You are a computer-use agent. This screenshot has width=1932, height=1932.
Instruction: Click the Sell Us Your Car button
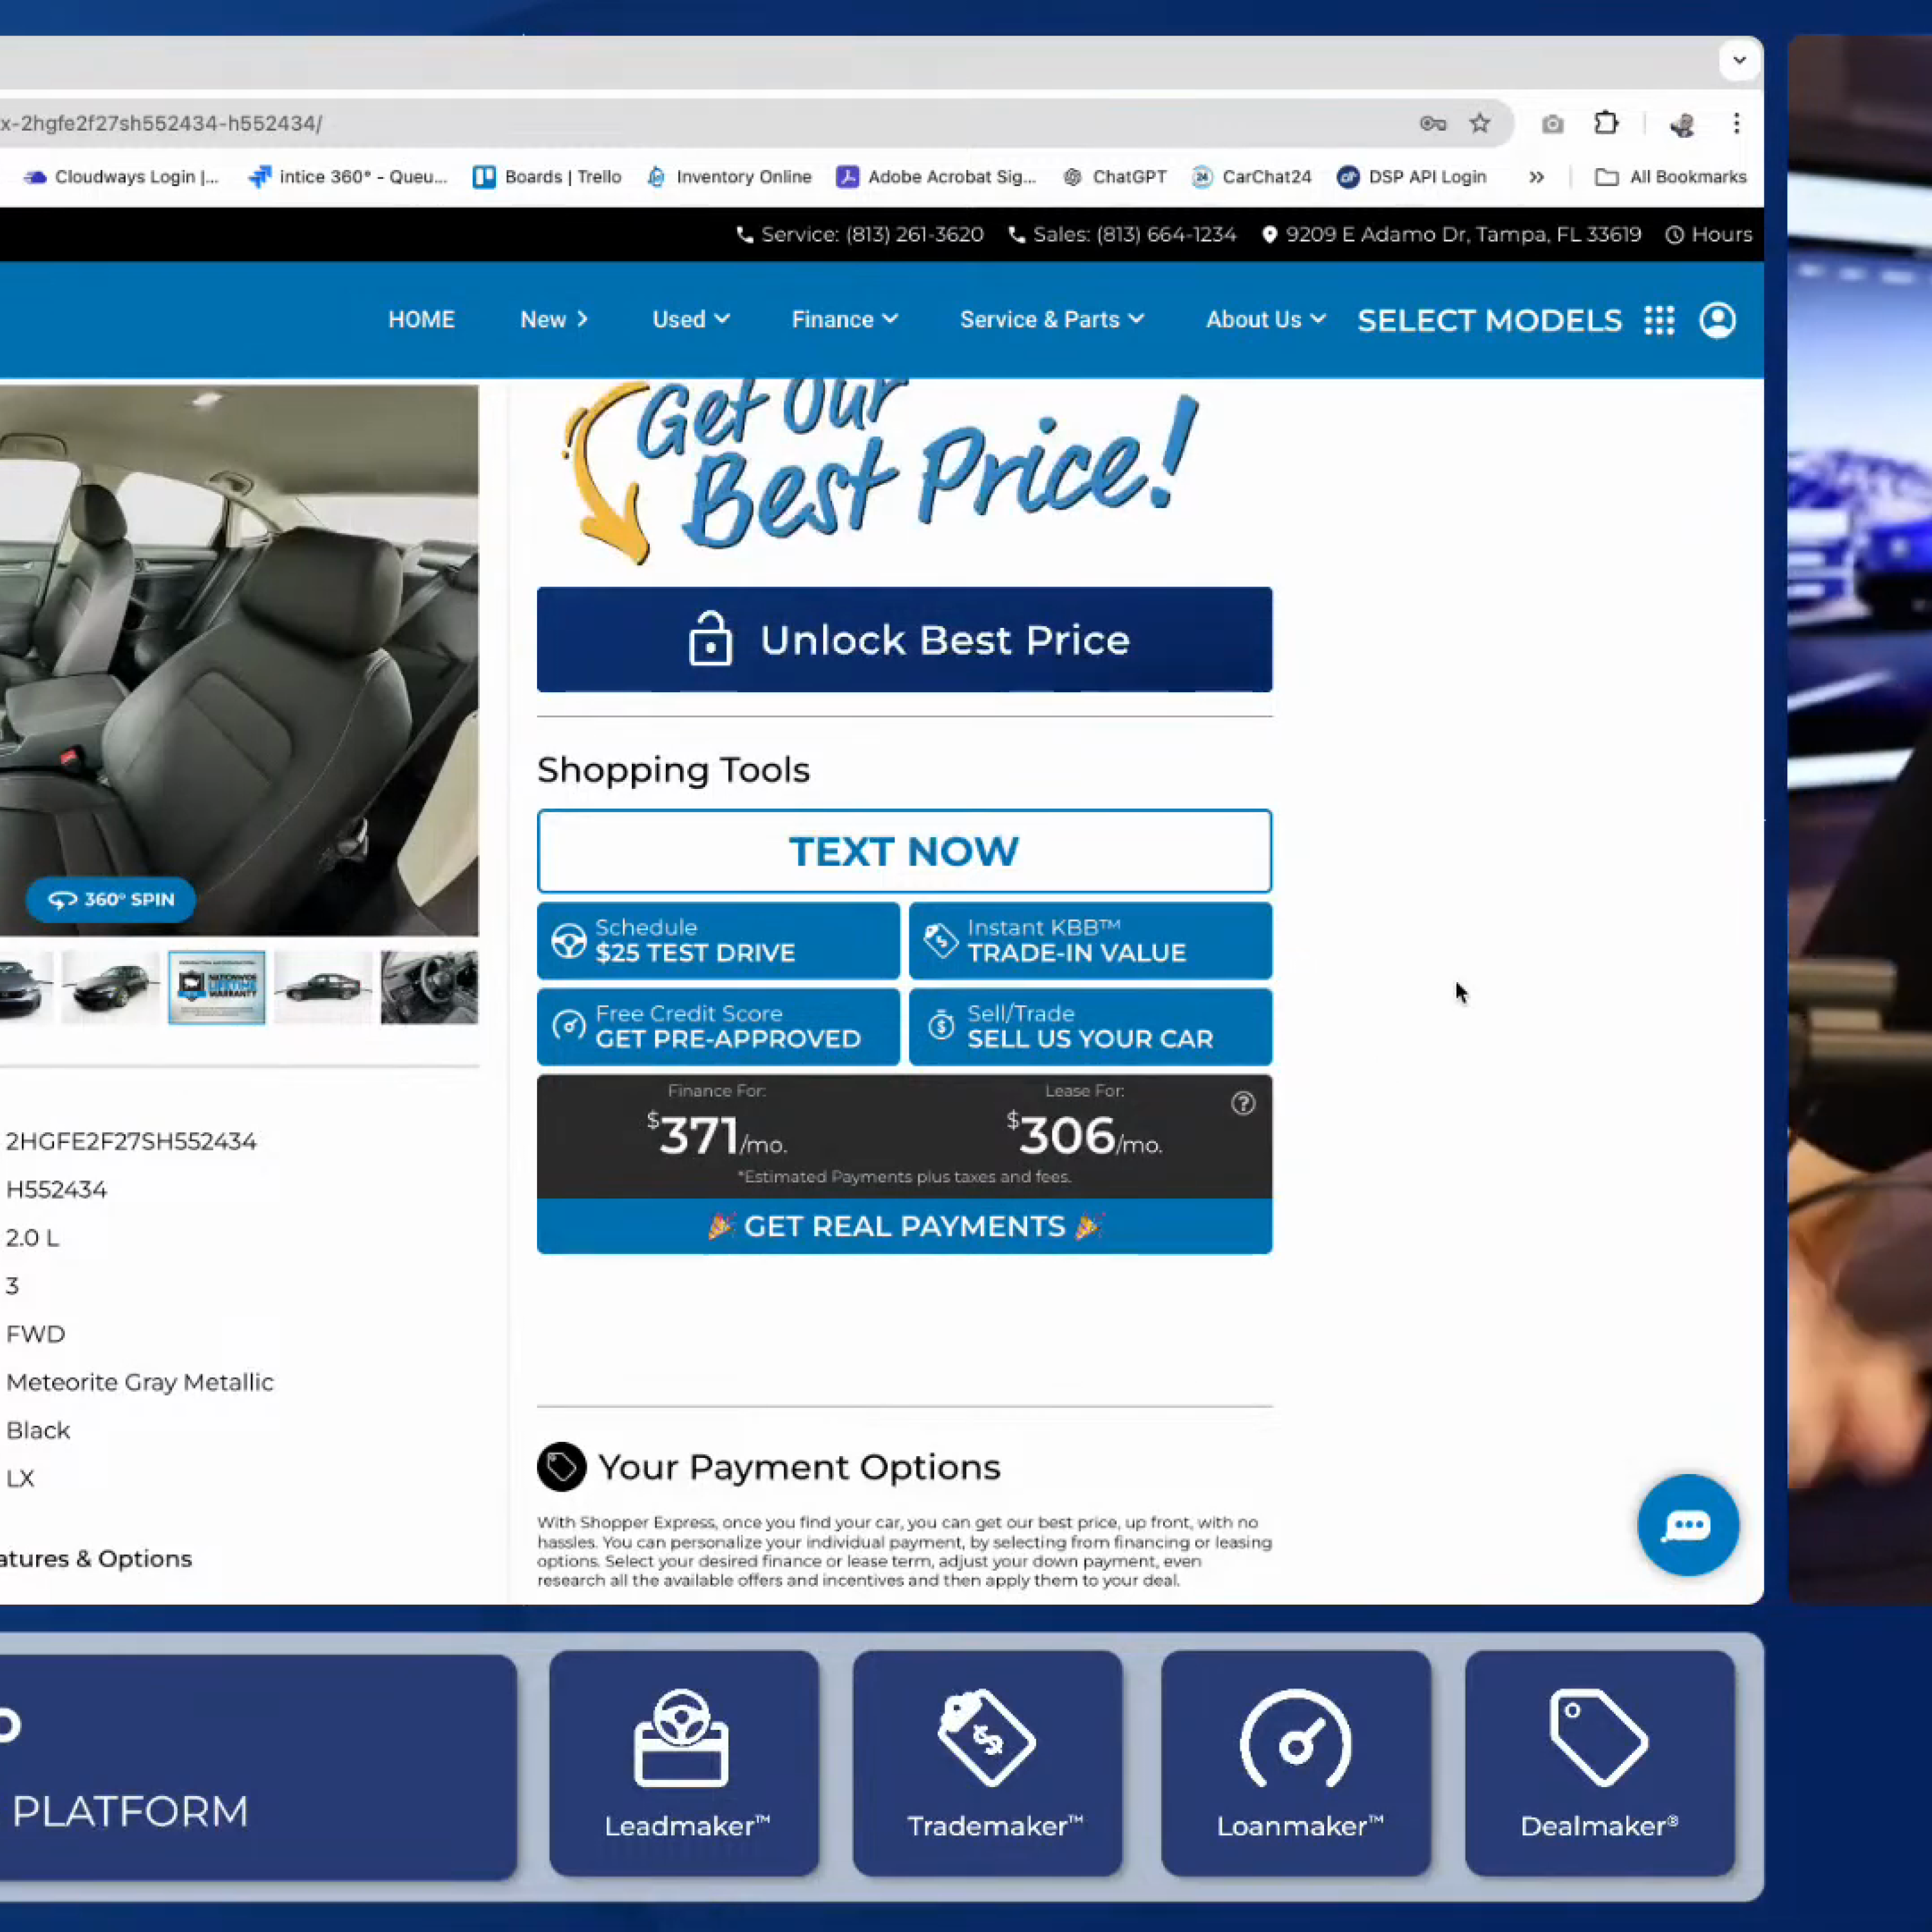coord(1090,1026)
